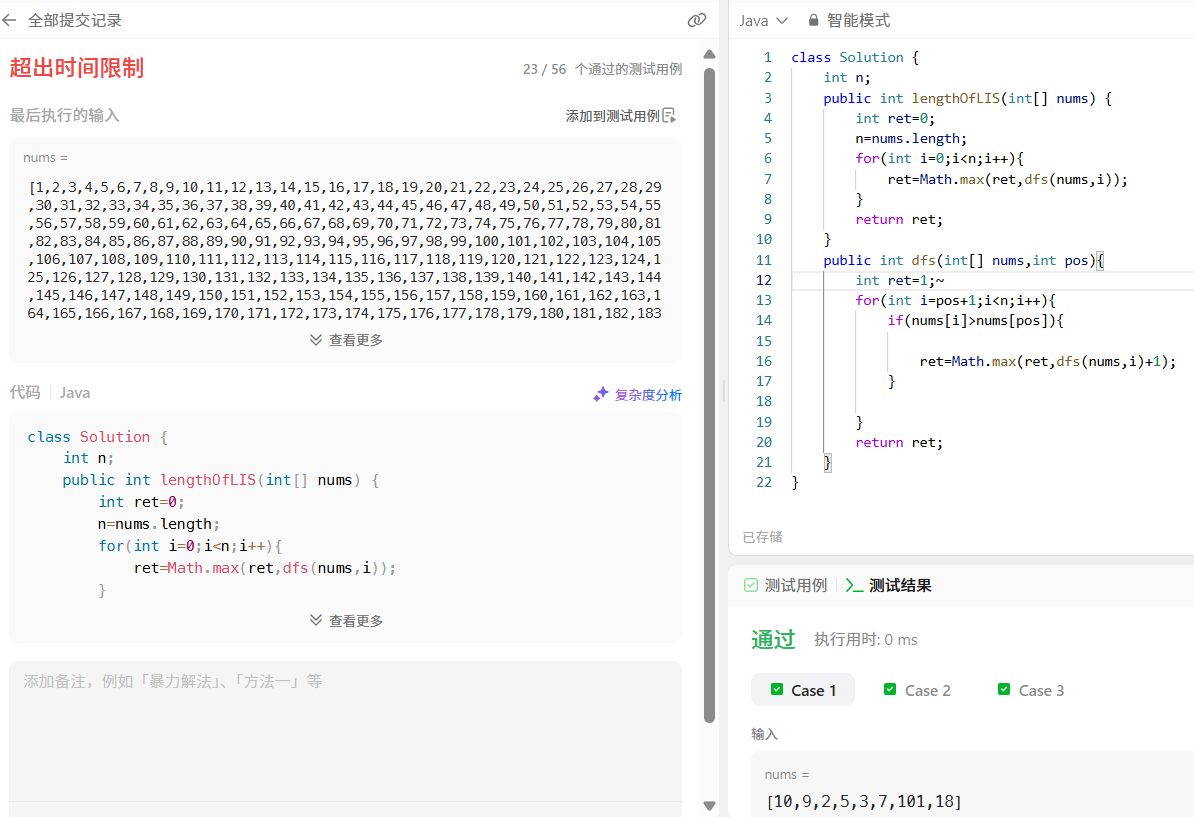Click '执行用时: 0 ms' text
1194x817 pixels.
click(x=866, y=640)
